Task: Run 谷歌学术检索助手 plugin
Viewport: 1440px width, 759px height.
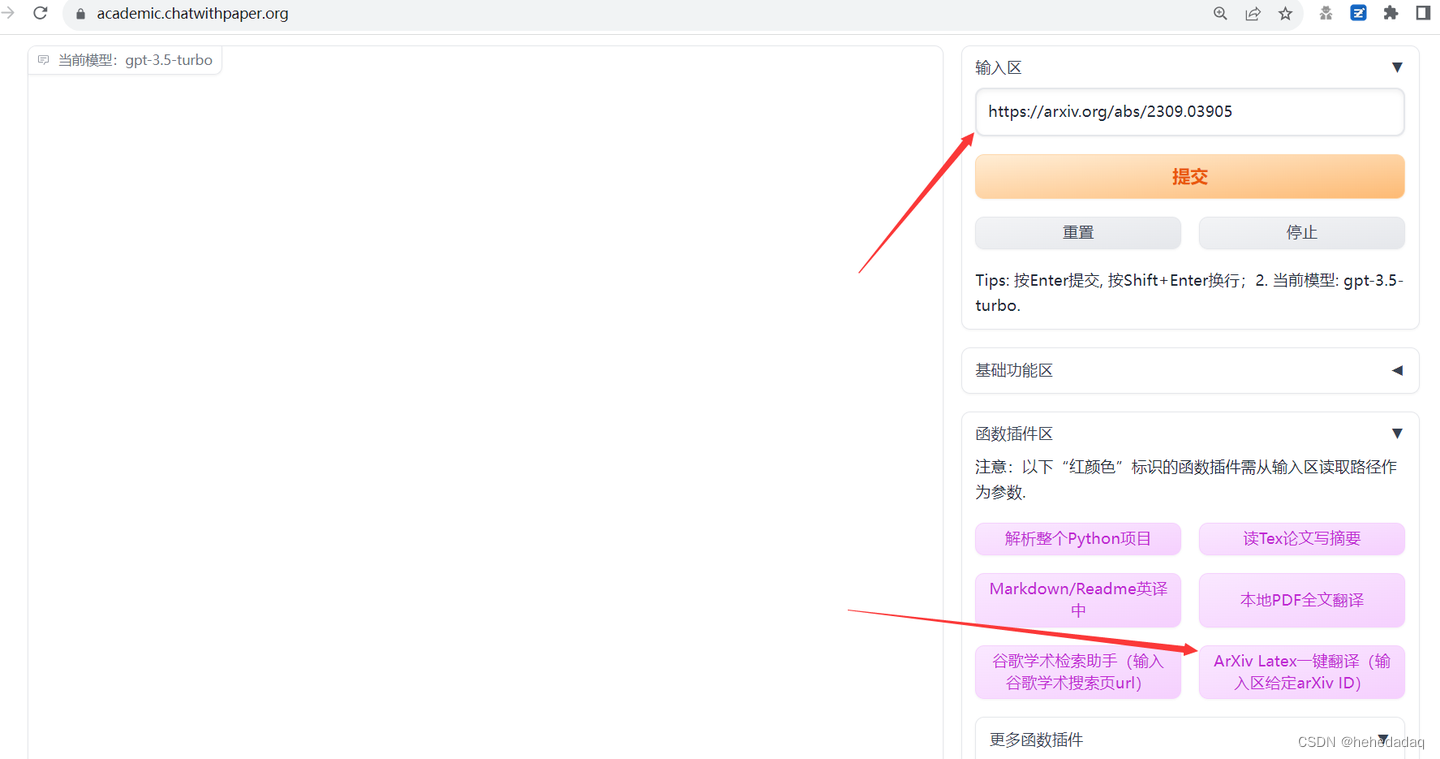Action: pos(1078,672)
